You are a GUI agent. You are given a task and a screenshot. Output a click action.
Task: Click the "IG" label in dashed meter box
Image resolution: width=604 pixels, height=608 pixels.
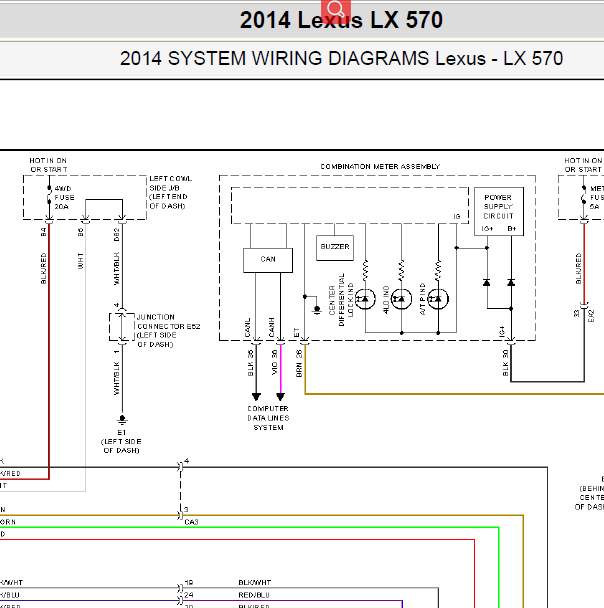pyautogui.click(x=457, y=216)
